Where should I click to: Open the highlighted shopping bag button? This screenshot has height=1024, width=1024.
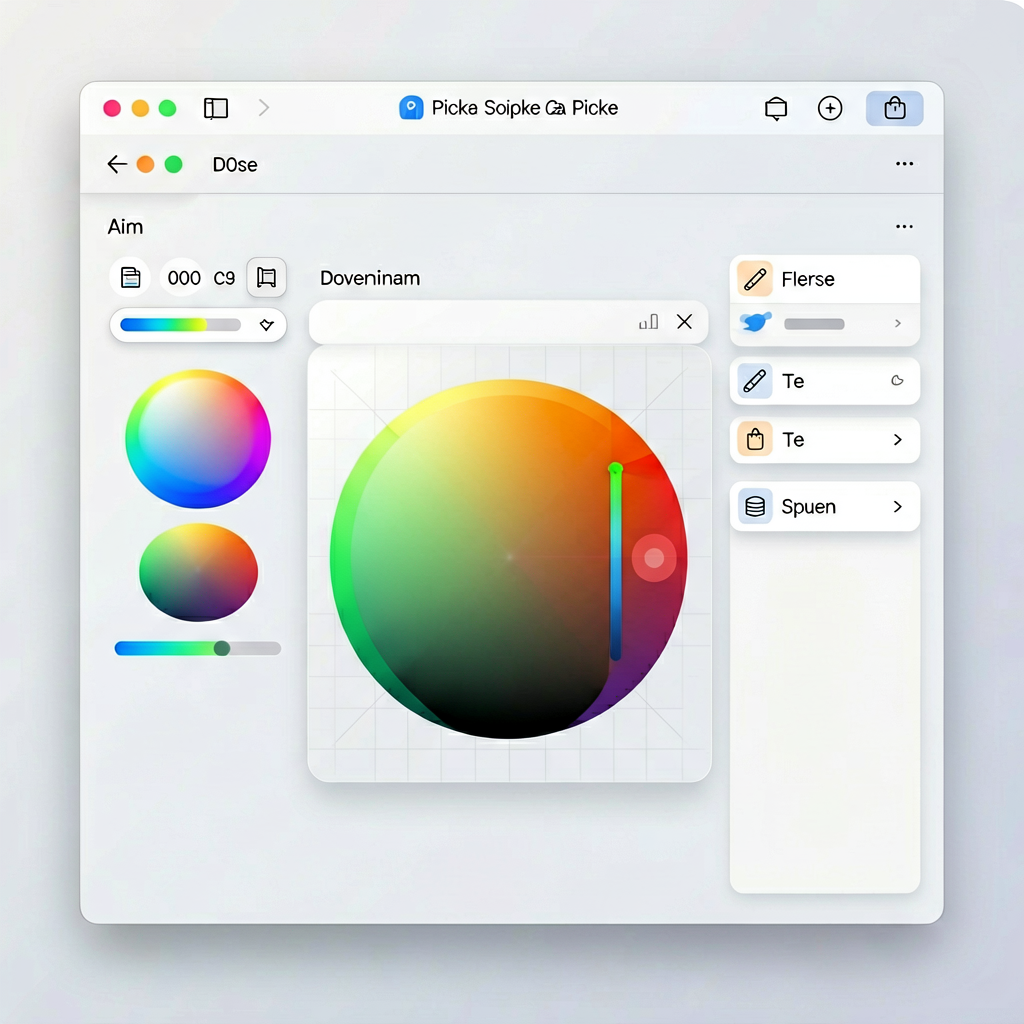click(x=895, y=108)
